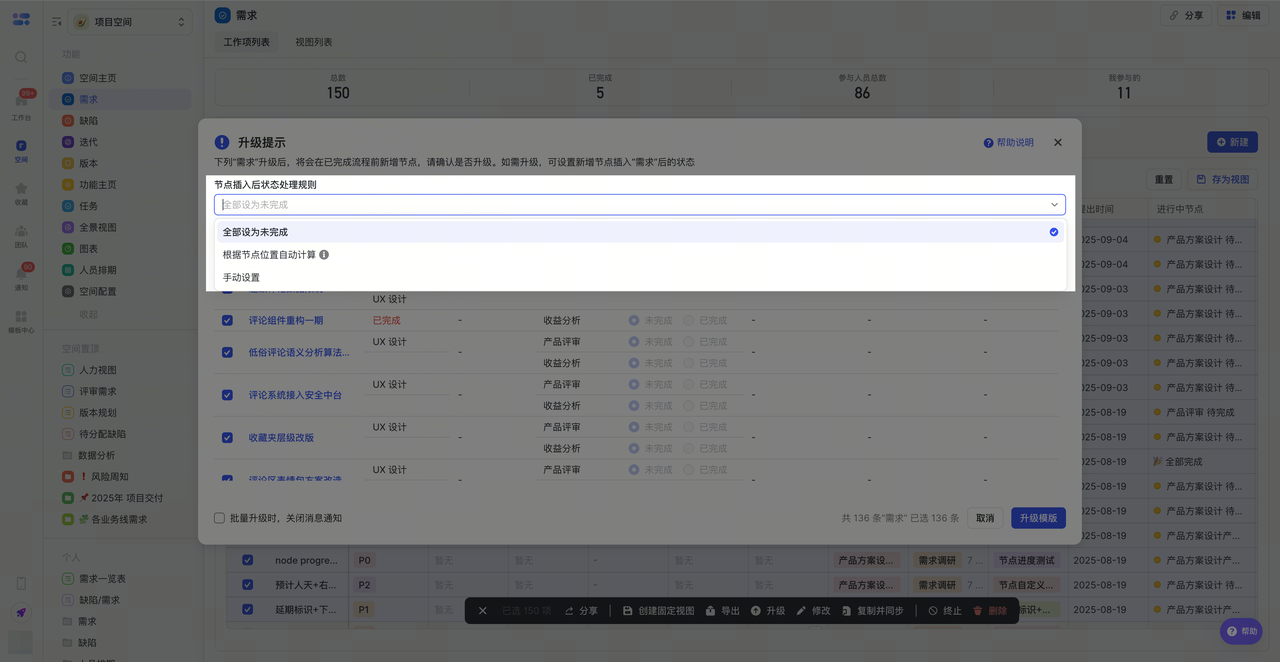Choose 全部设为未完成 option
Image resolution: width=1280 pixels, height=662 pixels.
[640, 232]
